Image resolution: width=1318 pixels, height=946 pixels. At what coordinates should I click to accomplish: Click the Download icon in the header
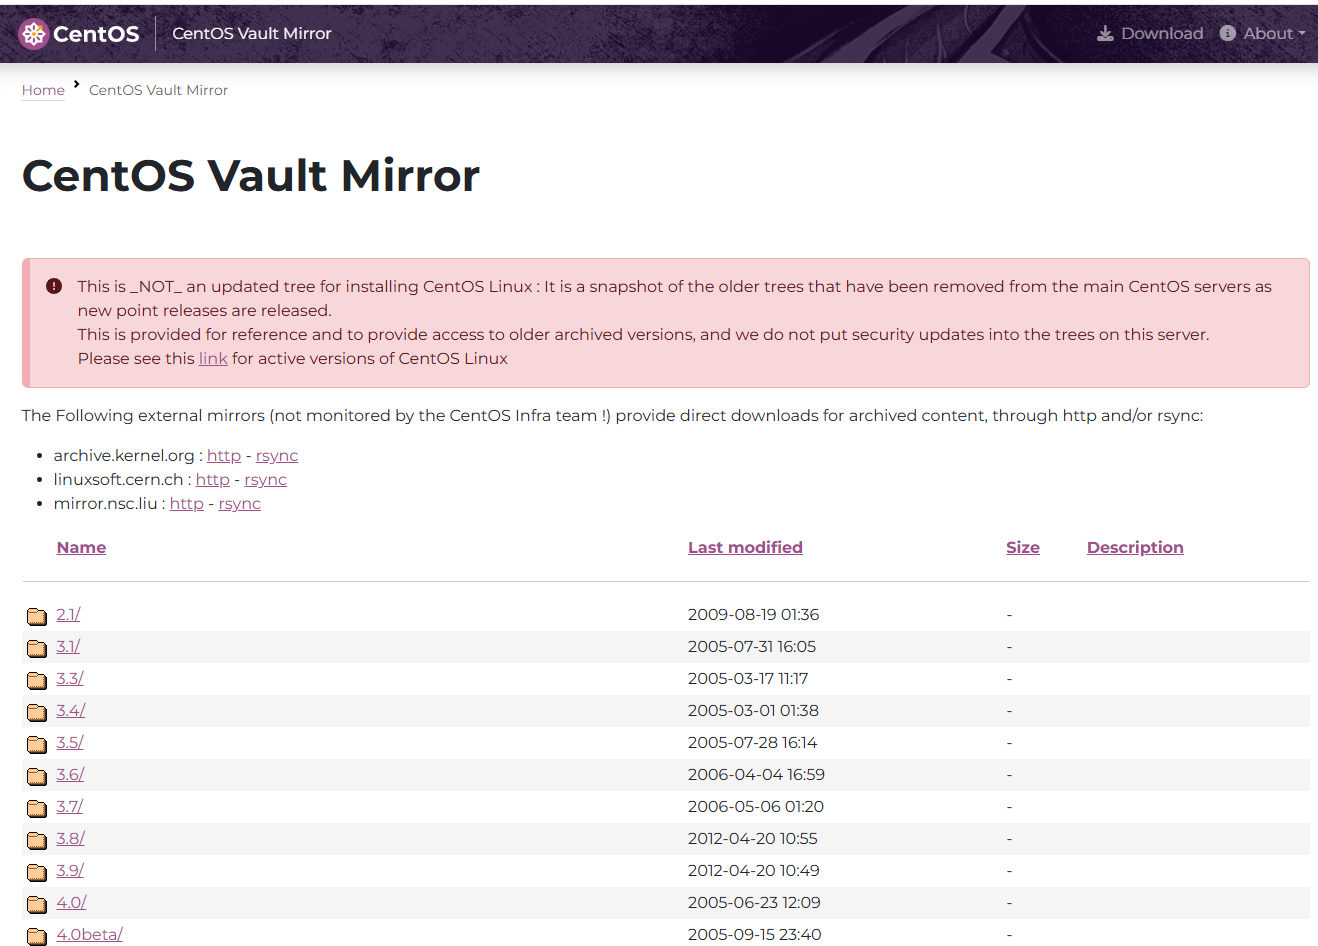[1105, 33]
